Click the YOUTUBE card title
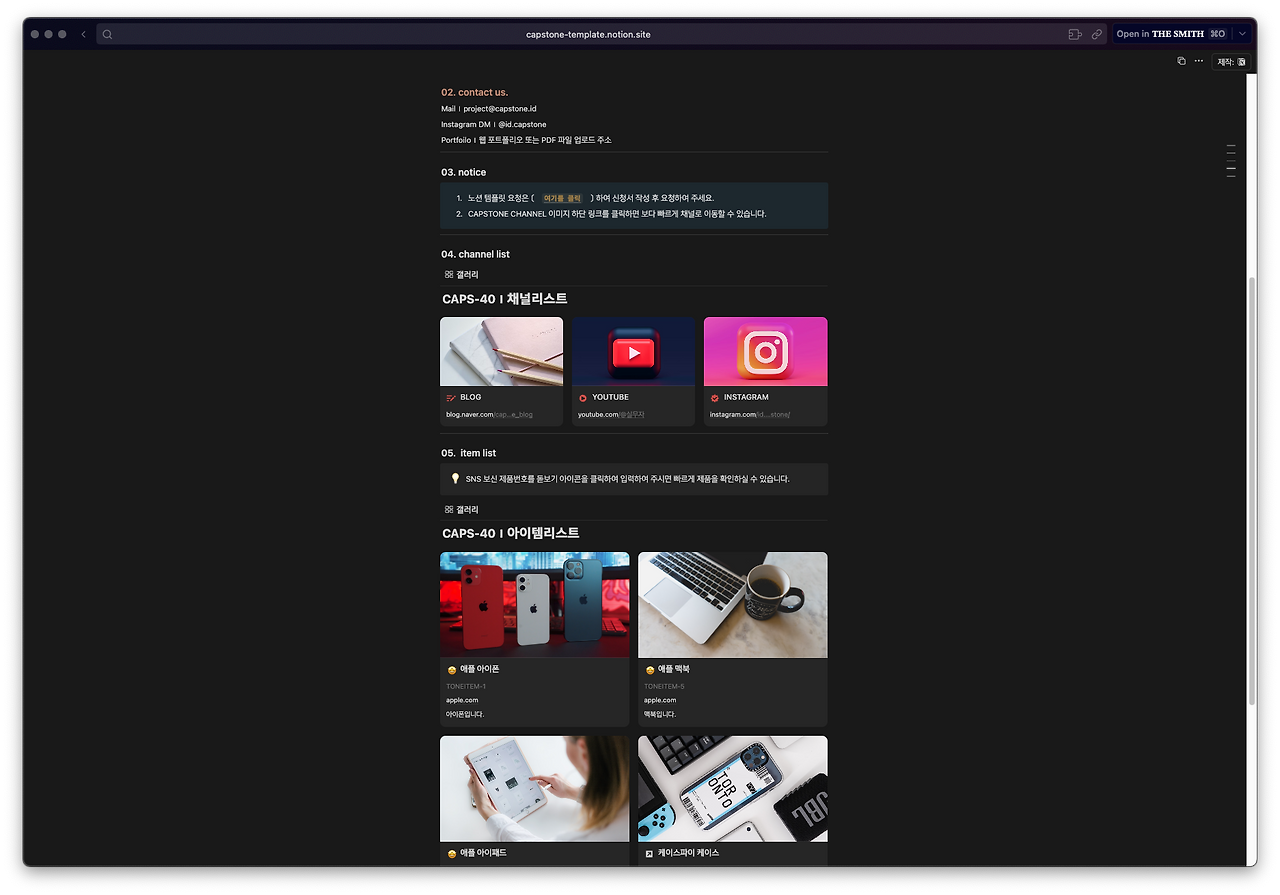Screen dimensions: 1280x895 pos(610,398)
